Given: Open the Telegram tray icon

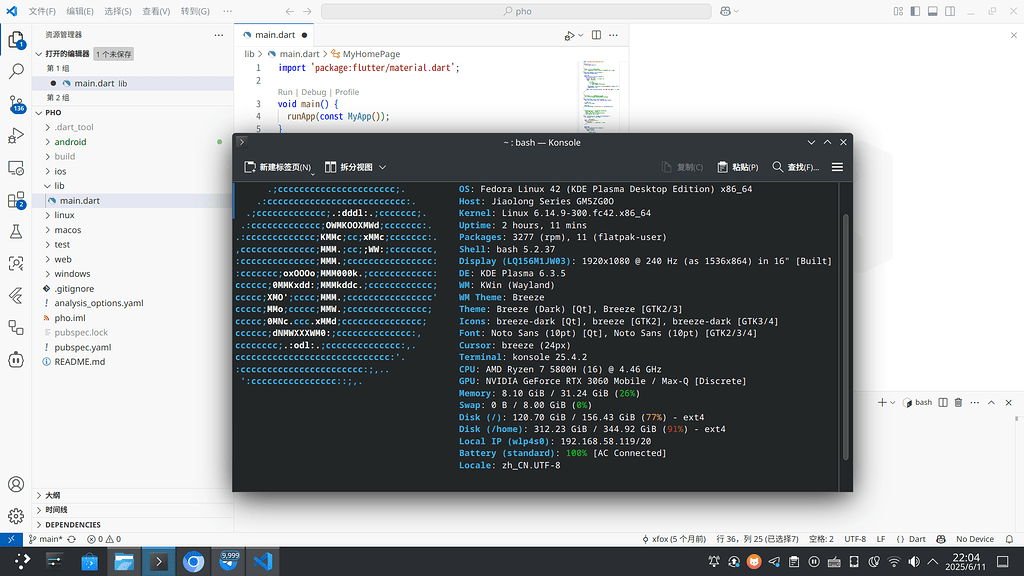Looking at the screenshot, I should (x=774, y=562).
